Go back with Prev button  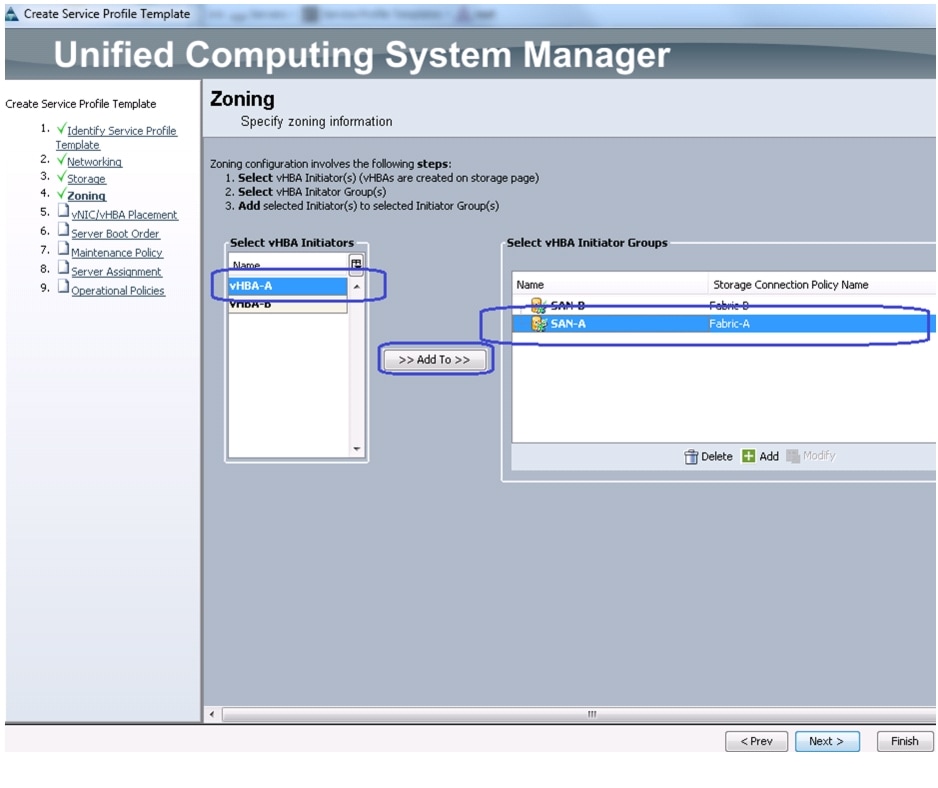coord(756,741)
